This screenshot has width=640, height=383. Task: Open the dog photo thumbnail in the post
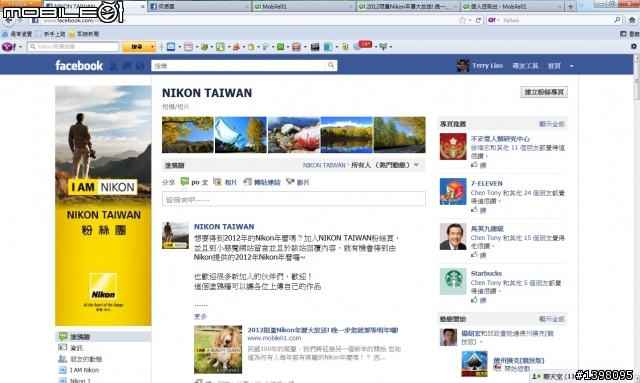click(x=218, y=349)
